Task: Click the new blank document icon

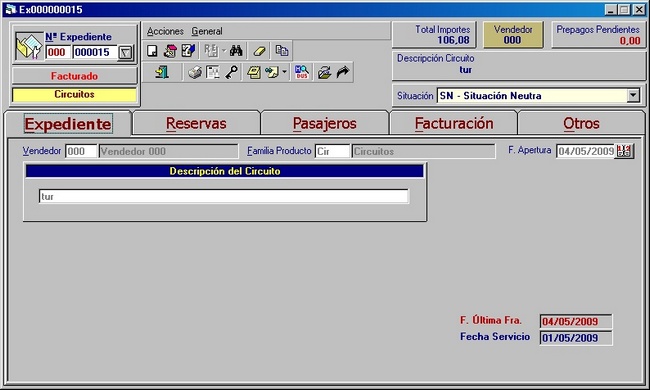Action: point(152,51)
